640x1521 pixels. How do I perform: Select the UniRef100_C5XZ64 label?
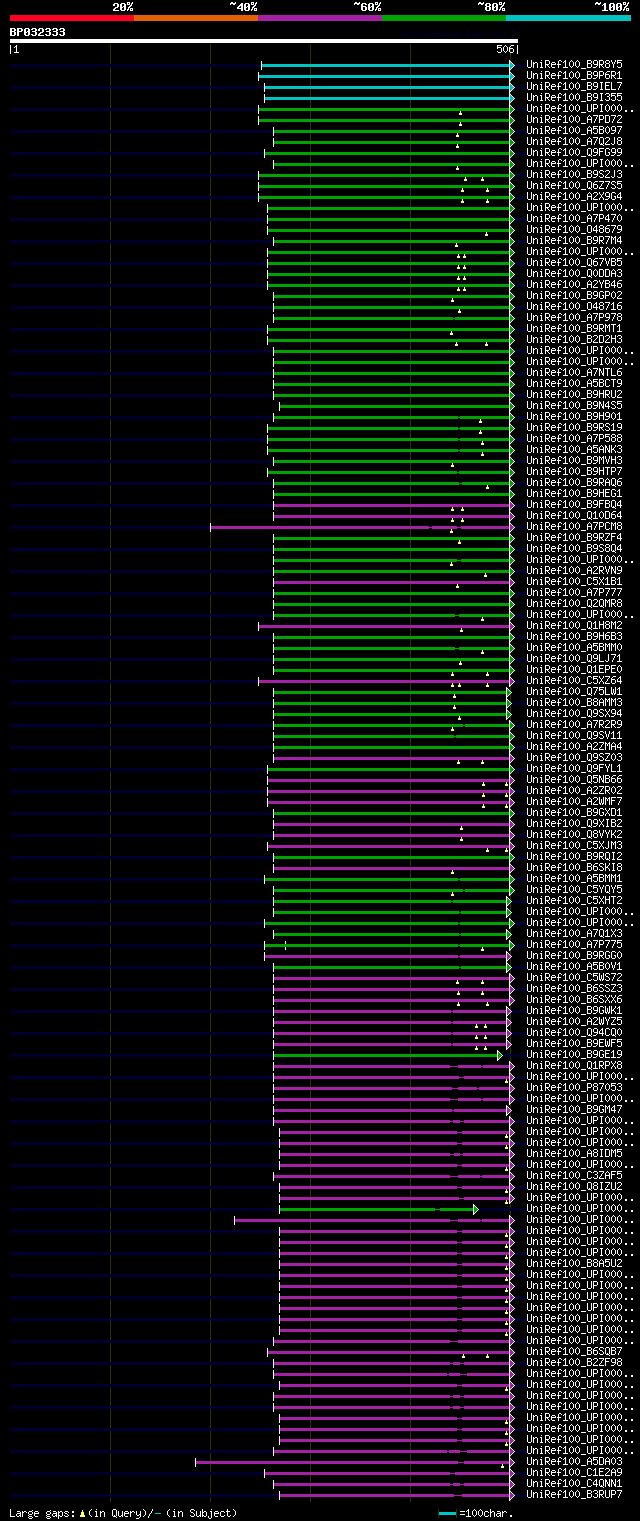pyautogui.click(x=574, y=680)
